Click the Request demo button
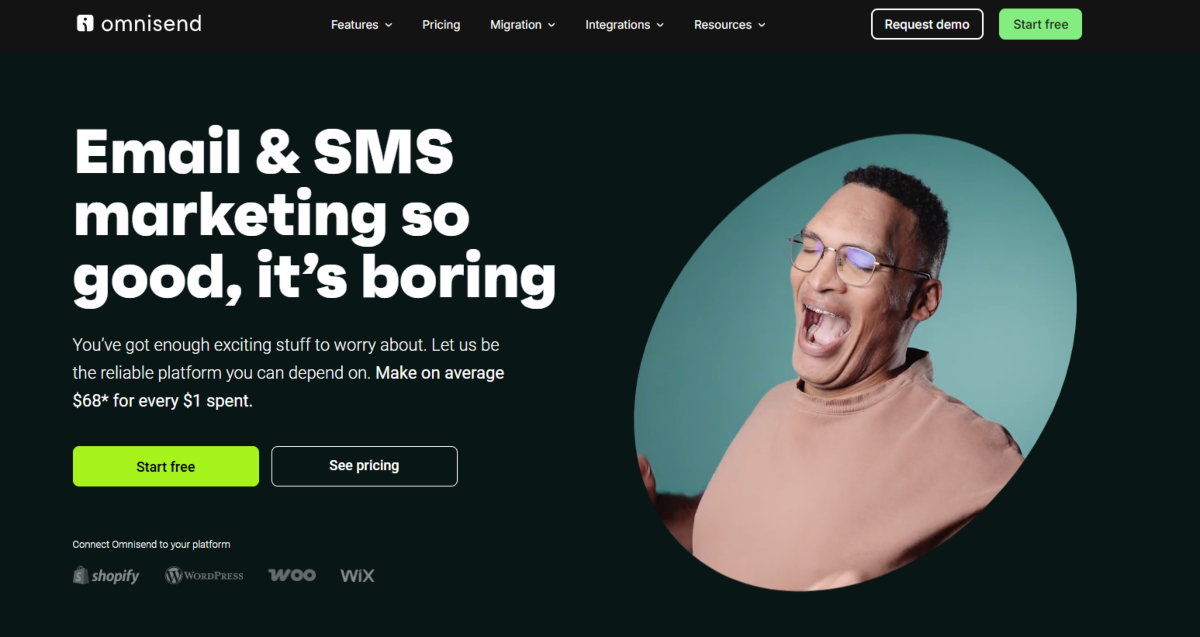Screen dimensions: 1200x637 tap(927, 24)
